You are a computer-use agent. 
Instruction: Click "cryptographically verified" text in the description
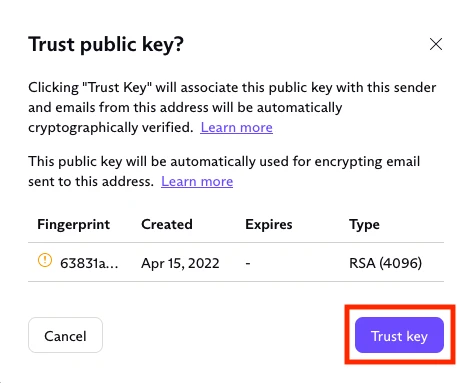pos(111,127)
